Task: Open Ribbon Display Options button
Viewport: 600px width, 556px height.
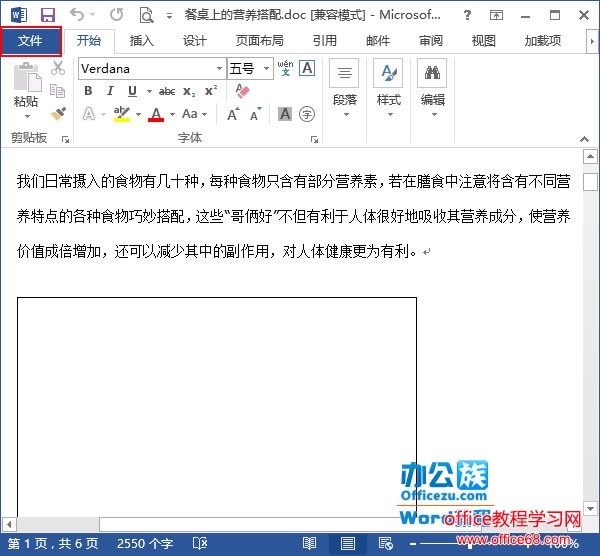Action: click(x=496, y=15)
